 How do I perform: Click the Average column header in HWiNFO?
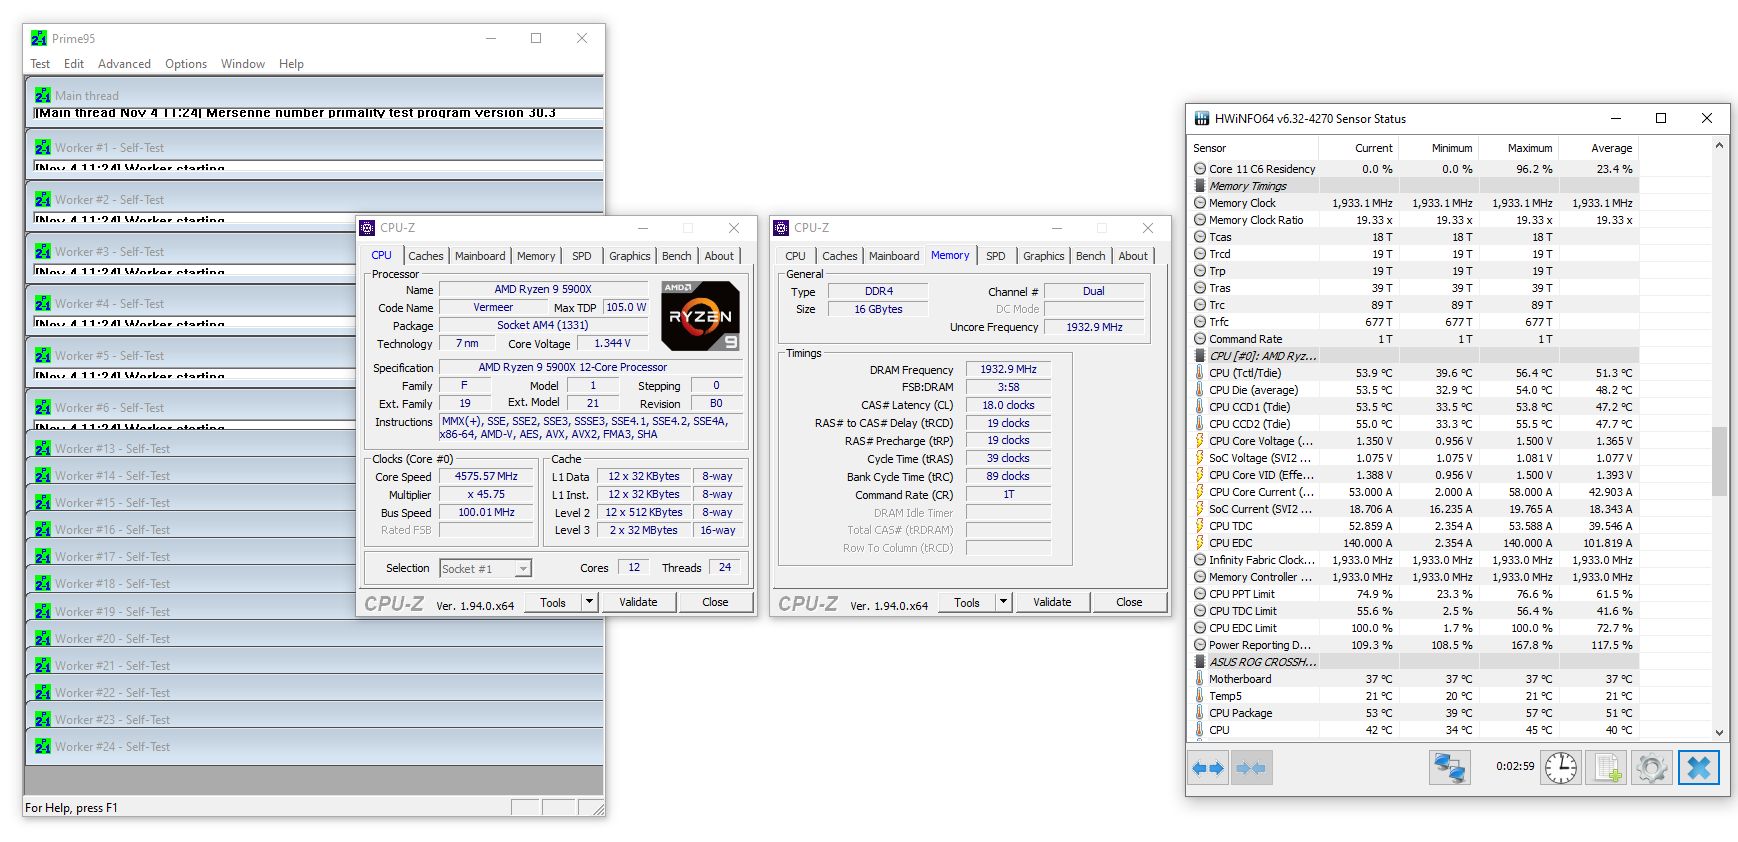(x=1600, y=148)
